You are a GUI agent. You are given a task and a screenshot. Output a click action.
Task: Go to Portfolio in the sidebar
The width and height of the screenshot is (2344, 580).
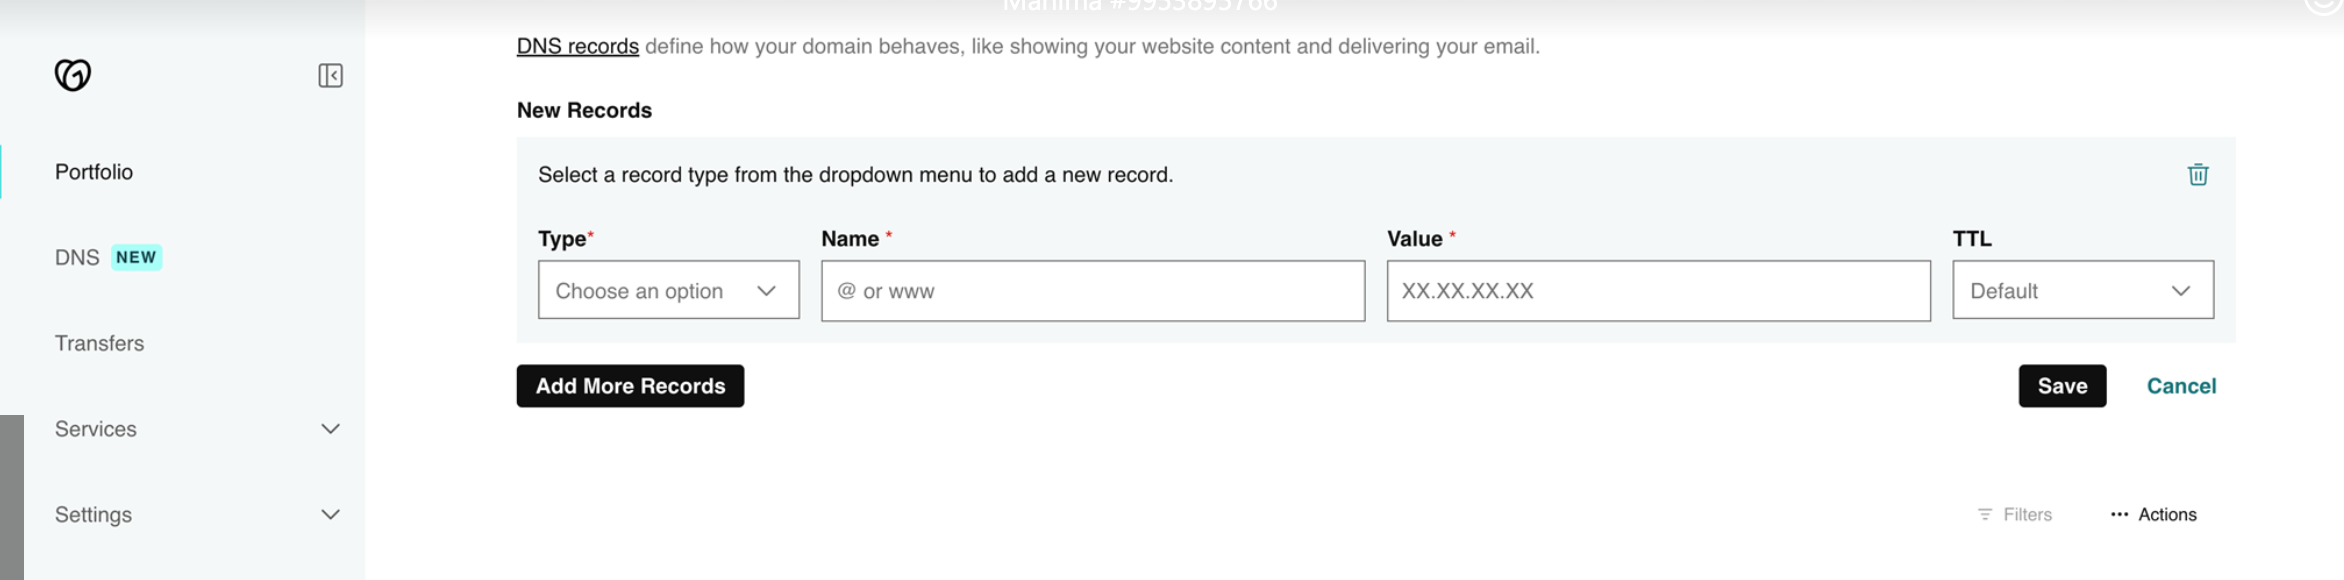94,172
